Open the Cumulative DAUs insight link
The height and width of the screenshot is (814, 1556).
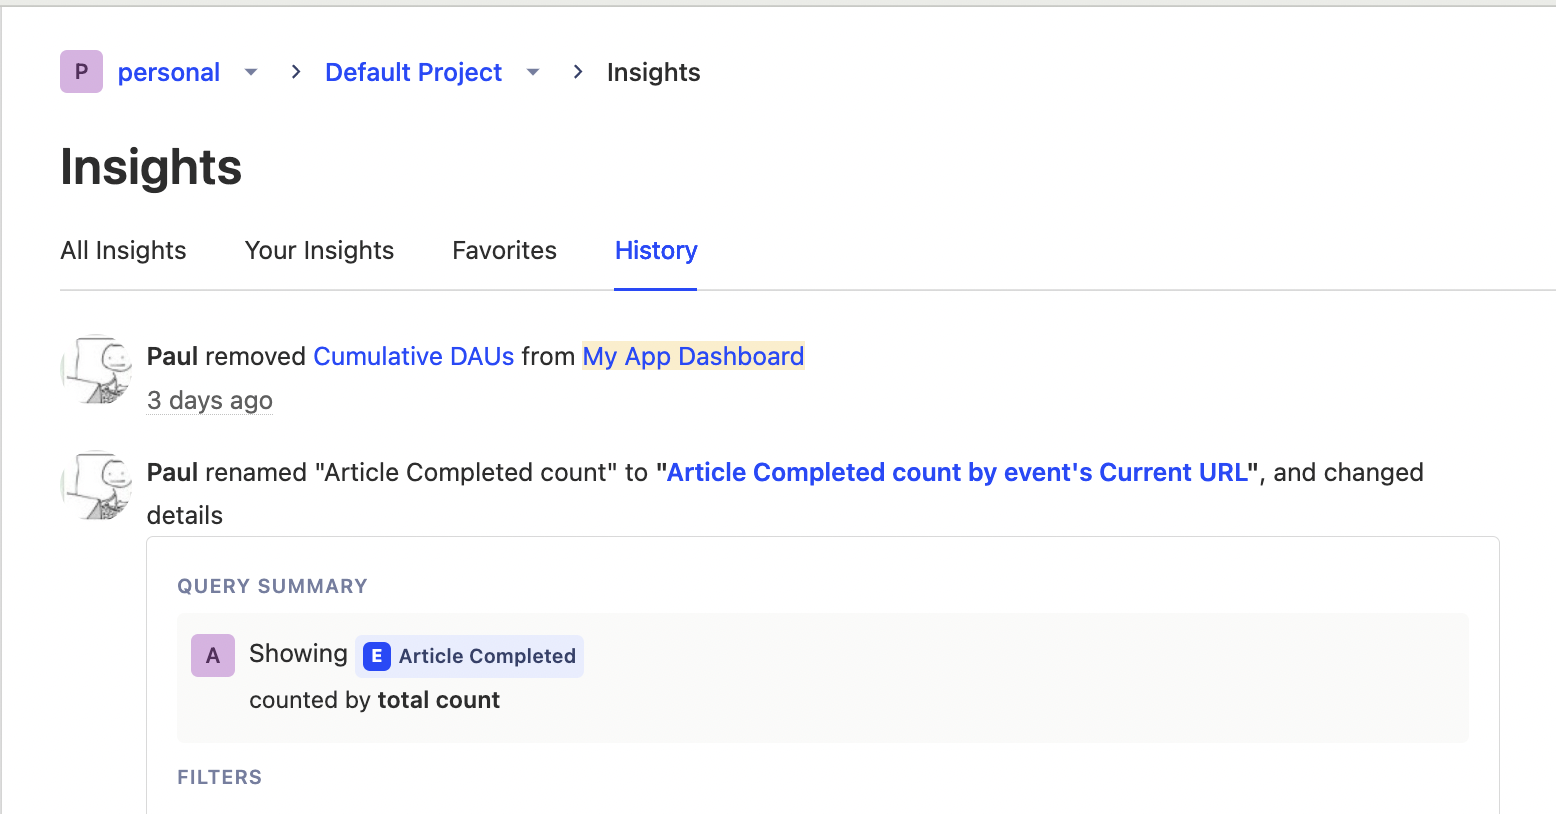413,356
